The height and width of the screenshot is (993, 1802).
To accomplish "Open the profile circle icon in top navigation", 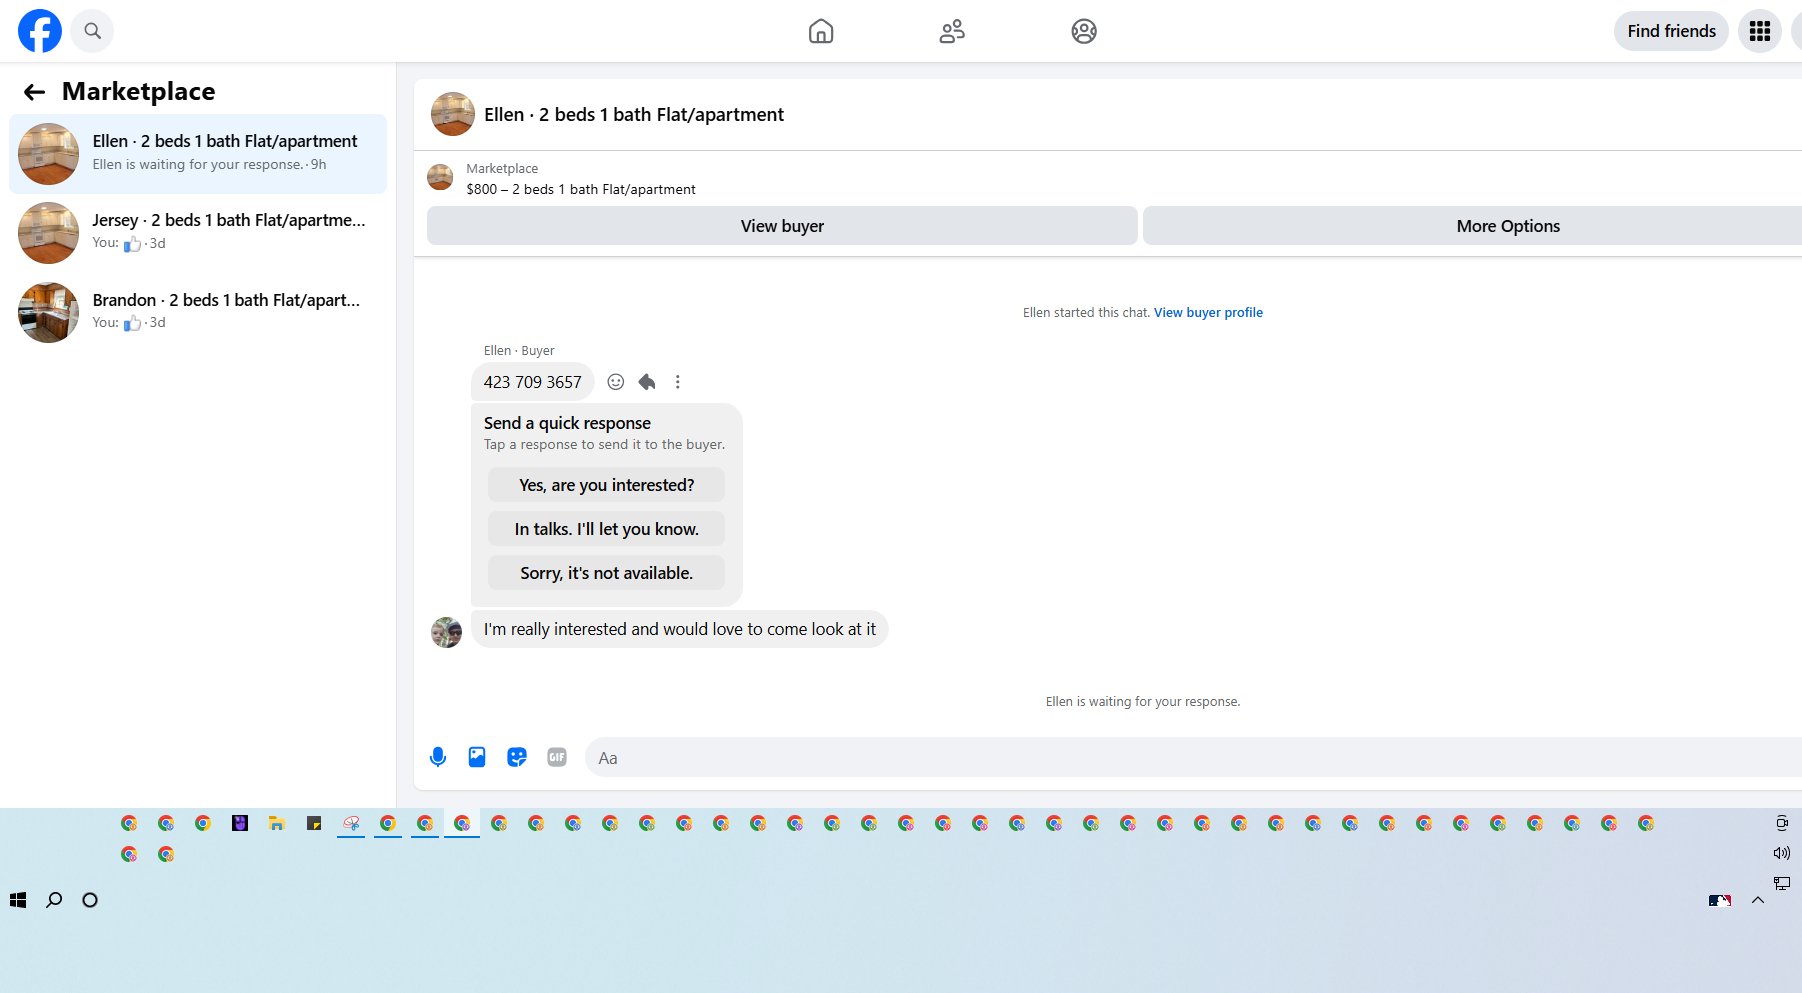I will click(1084, 31).
